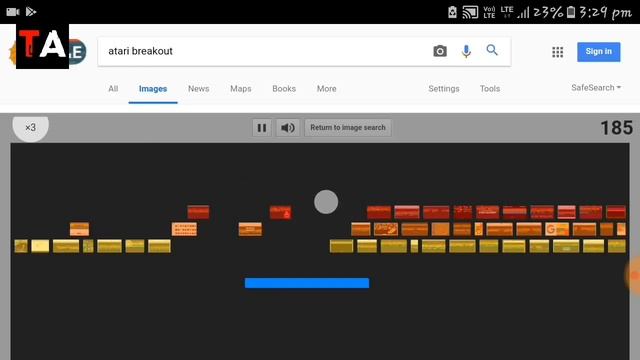Open search Settings
This screenshot has width=640, height=360.
click(444, 89)
